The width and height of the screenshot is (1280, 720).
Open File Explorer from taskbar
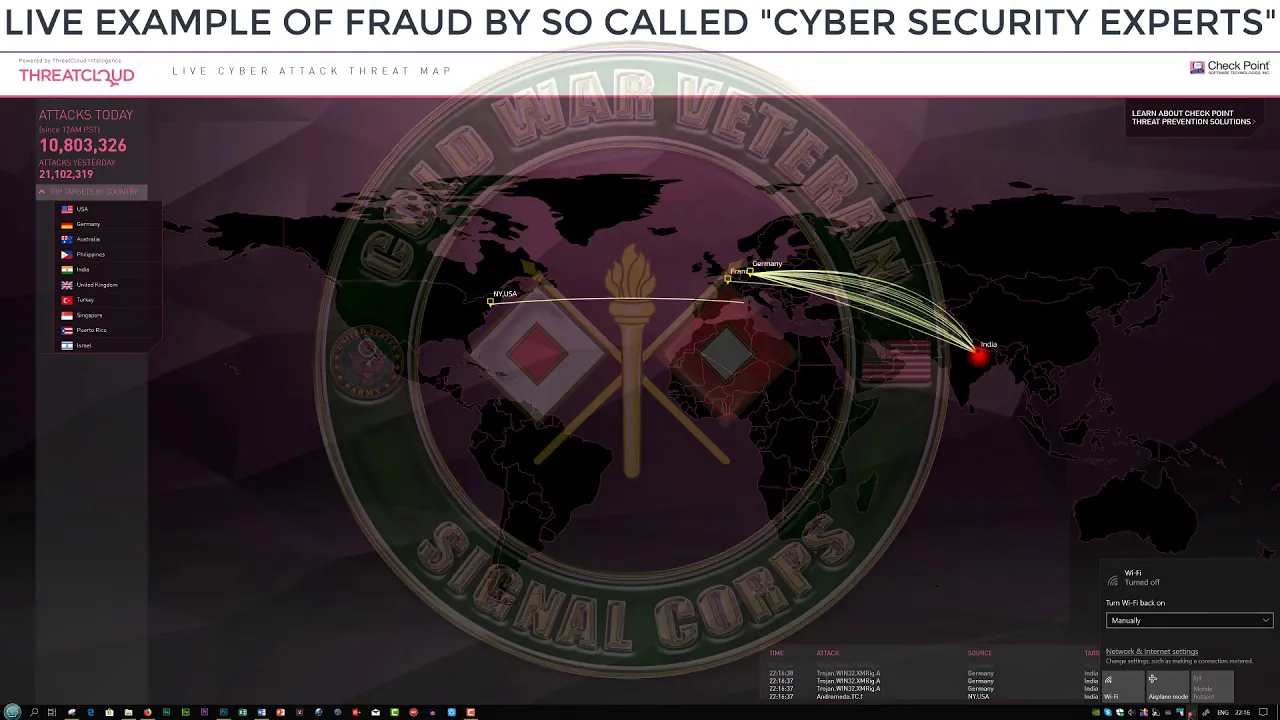pos(128,712)
